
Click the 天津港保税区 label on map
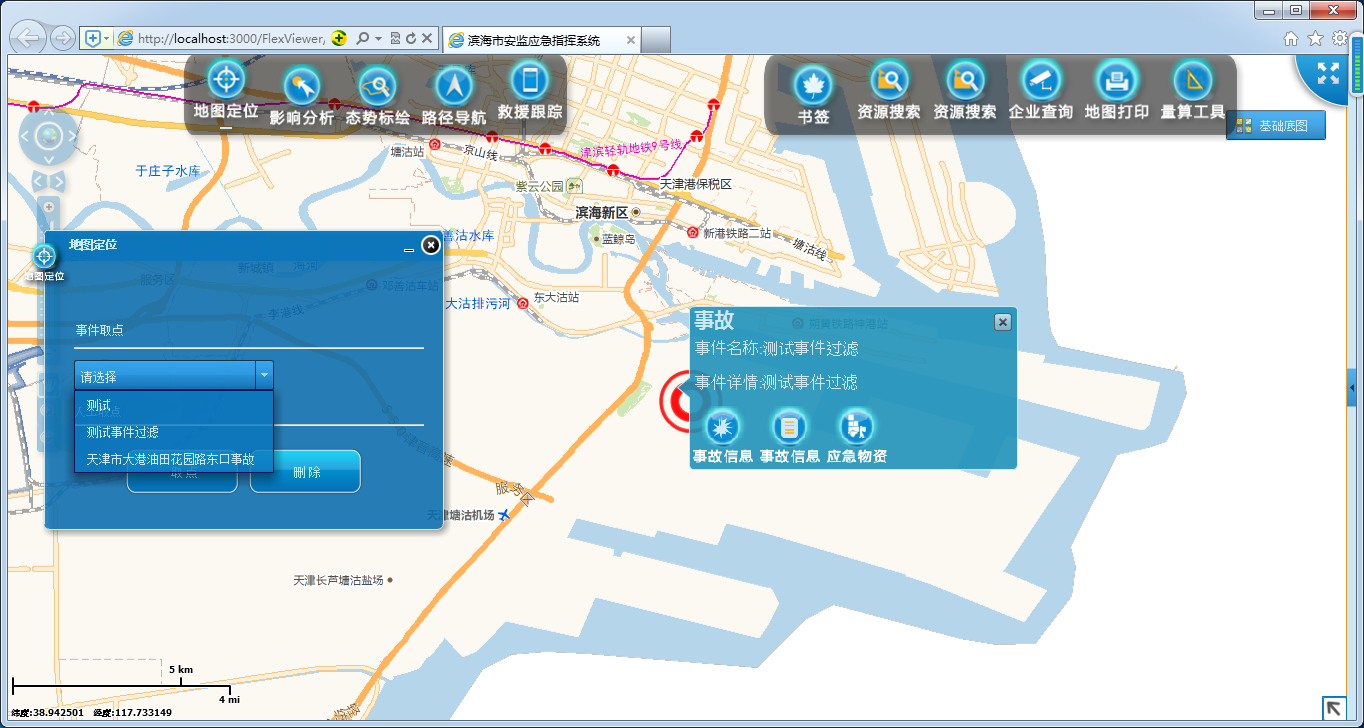pos(696,185)
